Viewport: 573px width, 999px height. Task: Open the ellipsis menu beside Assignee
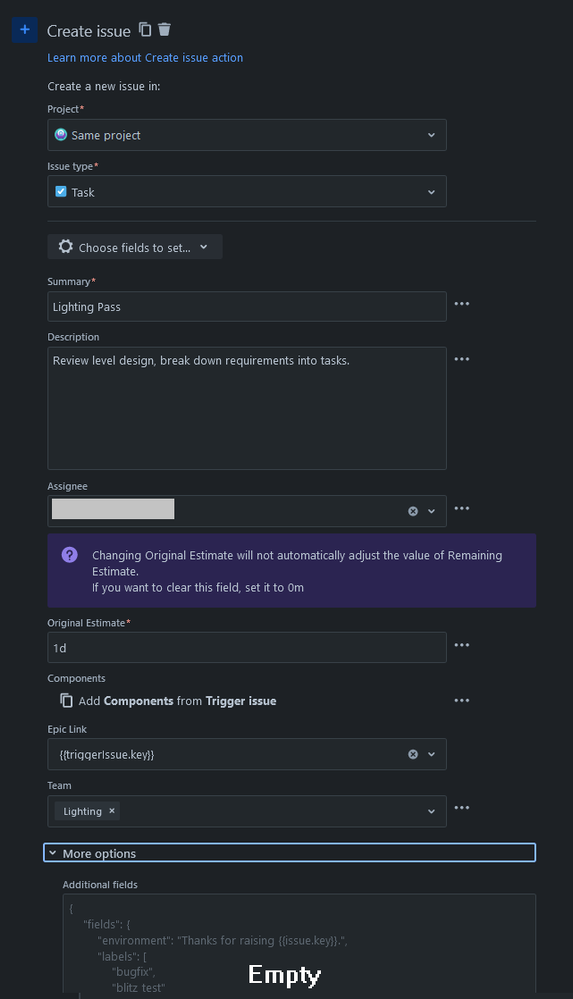(x=461, y=508)
